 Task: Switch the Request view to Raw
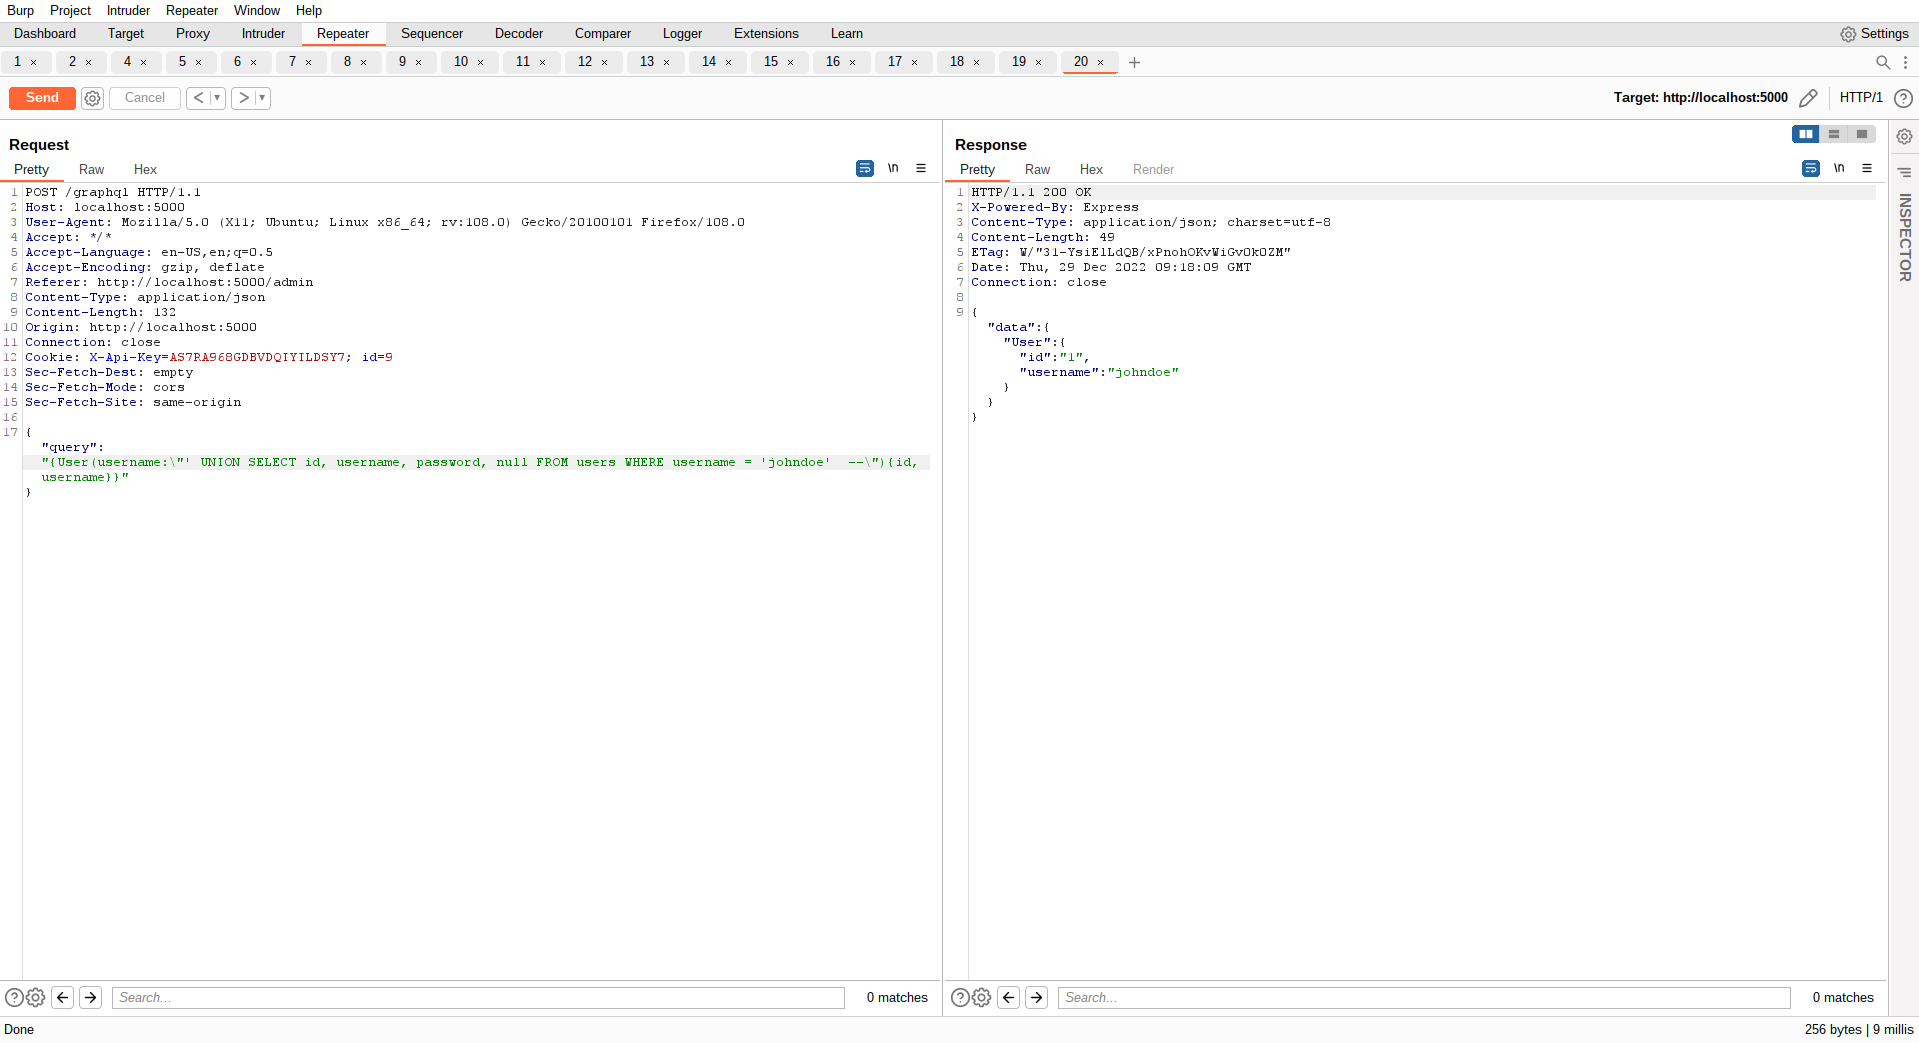point(91,170)
